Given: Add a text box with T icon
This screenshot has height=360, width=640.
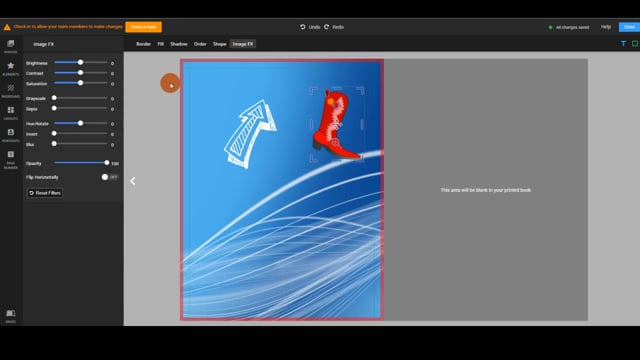Looking at the screenshot, I should [x=623, y=43].
